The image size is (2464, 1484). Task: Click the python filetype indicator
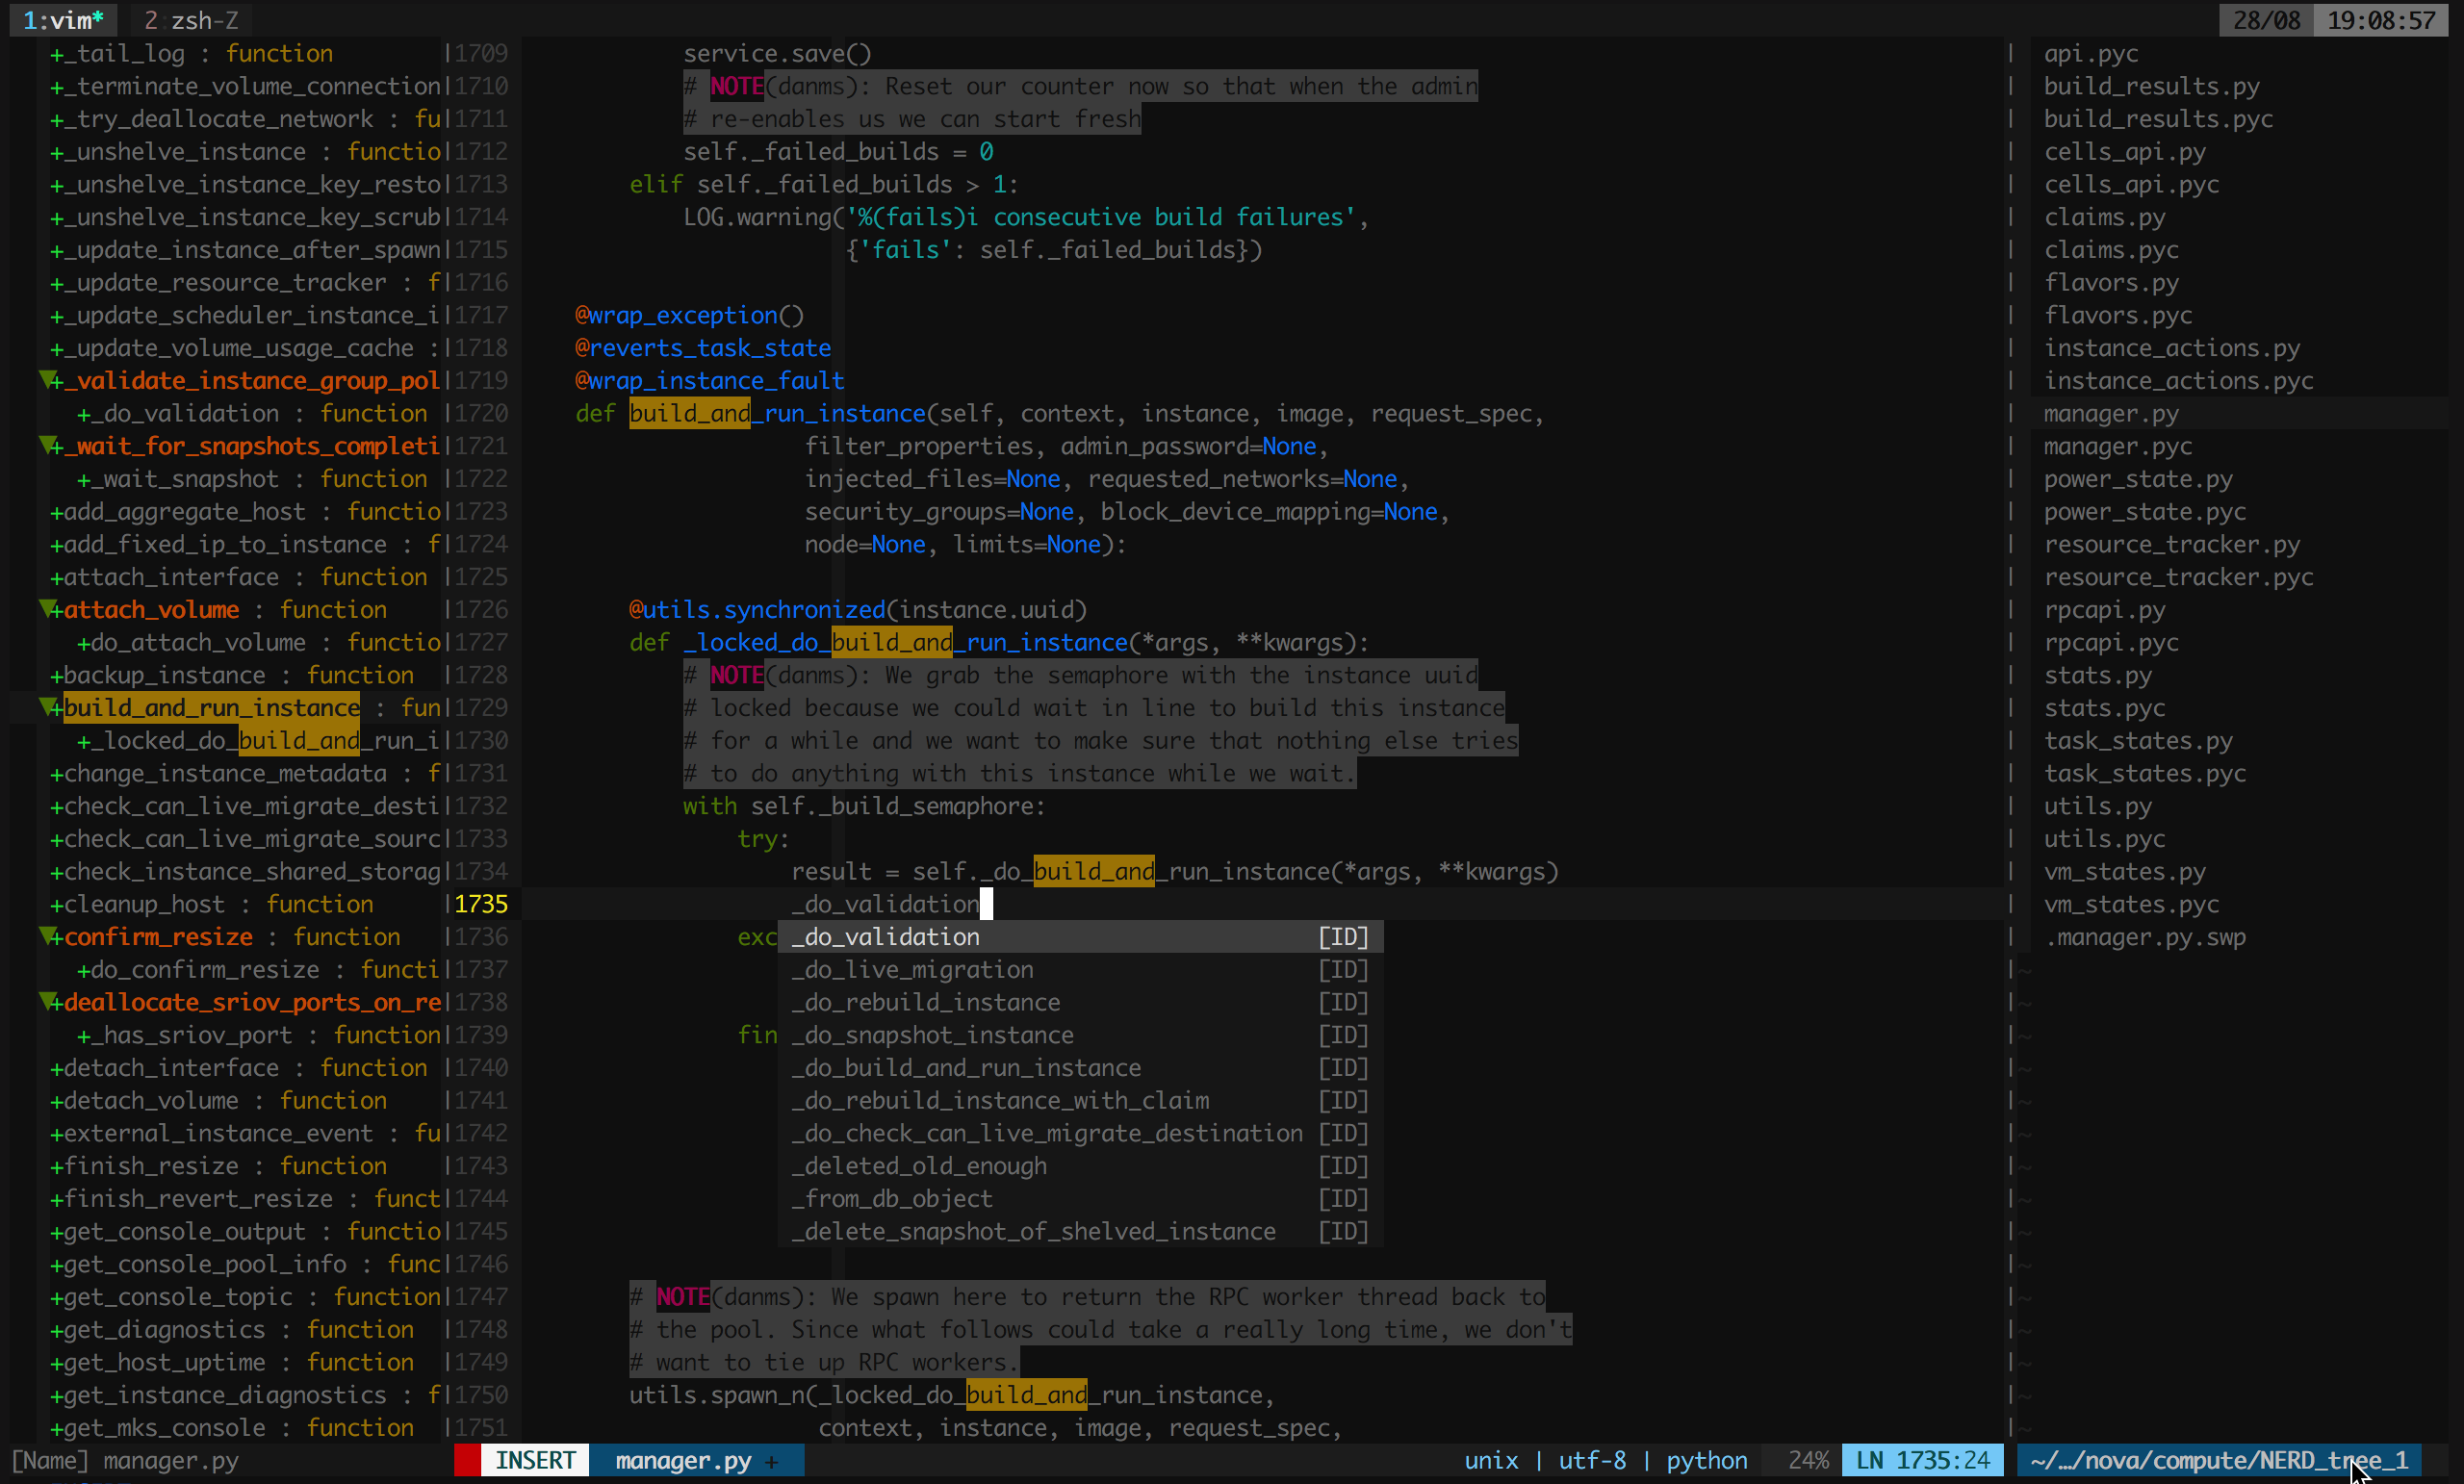click(1702, 1459)
